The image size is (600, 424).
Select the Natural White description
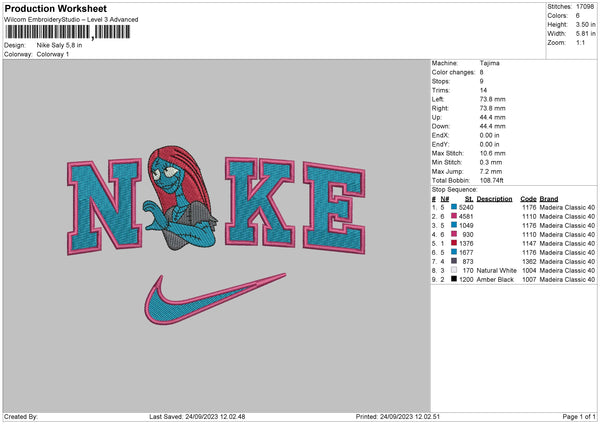click(496, 271)
